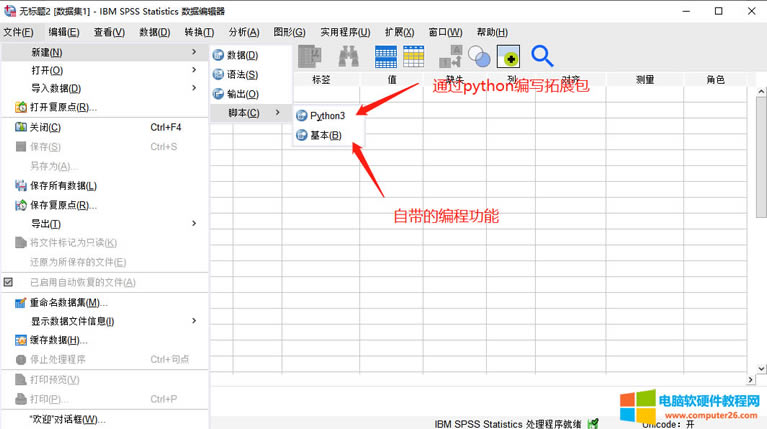Click the binoculars Find icon in toolbar
The height and width of the screenshot is (429, 767).
(x=348, y=57)
